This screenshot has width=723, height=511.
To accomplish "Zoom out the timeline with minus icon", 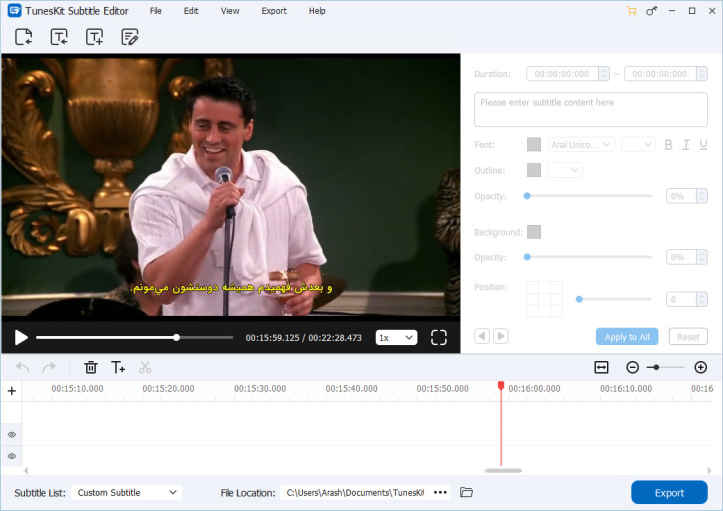I will tap(632, 368).
